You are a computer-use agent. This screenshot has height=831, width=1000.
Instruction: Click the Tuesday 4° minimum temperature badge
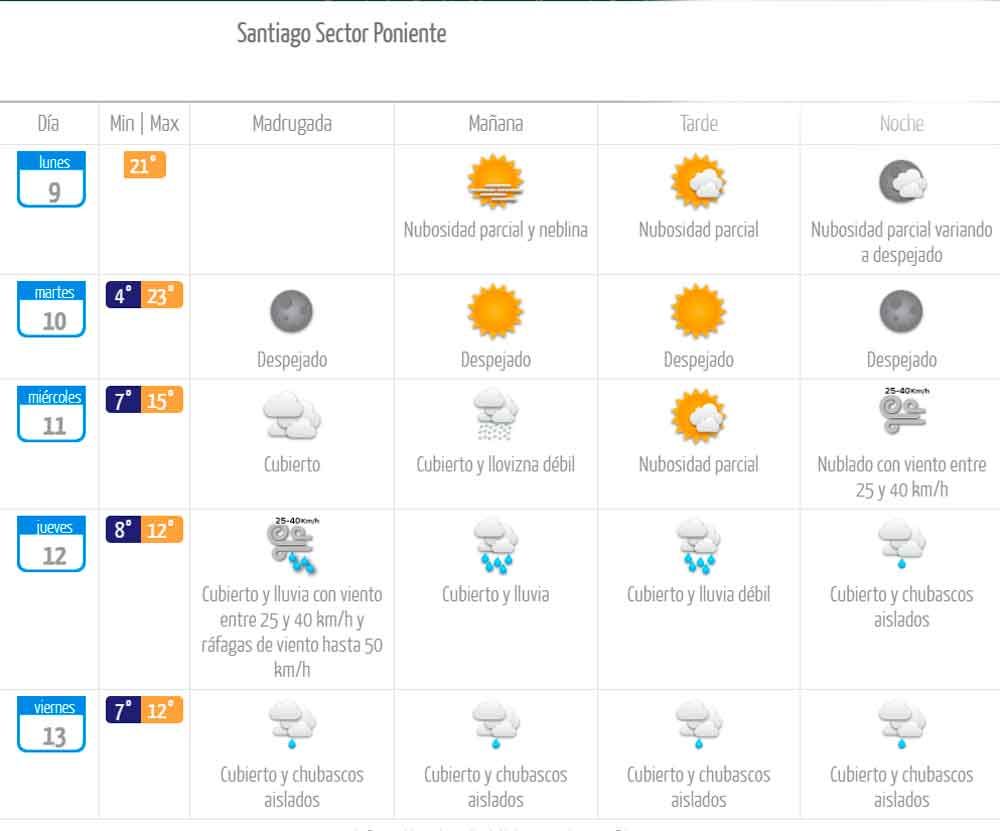(123, 296)
